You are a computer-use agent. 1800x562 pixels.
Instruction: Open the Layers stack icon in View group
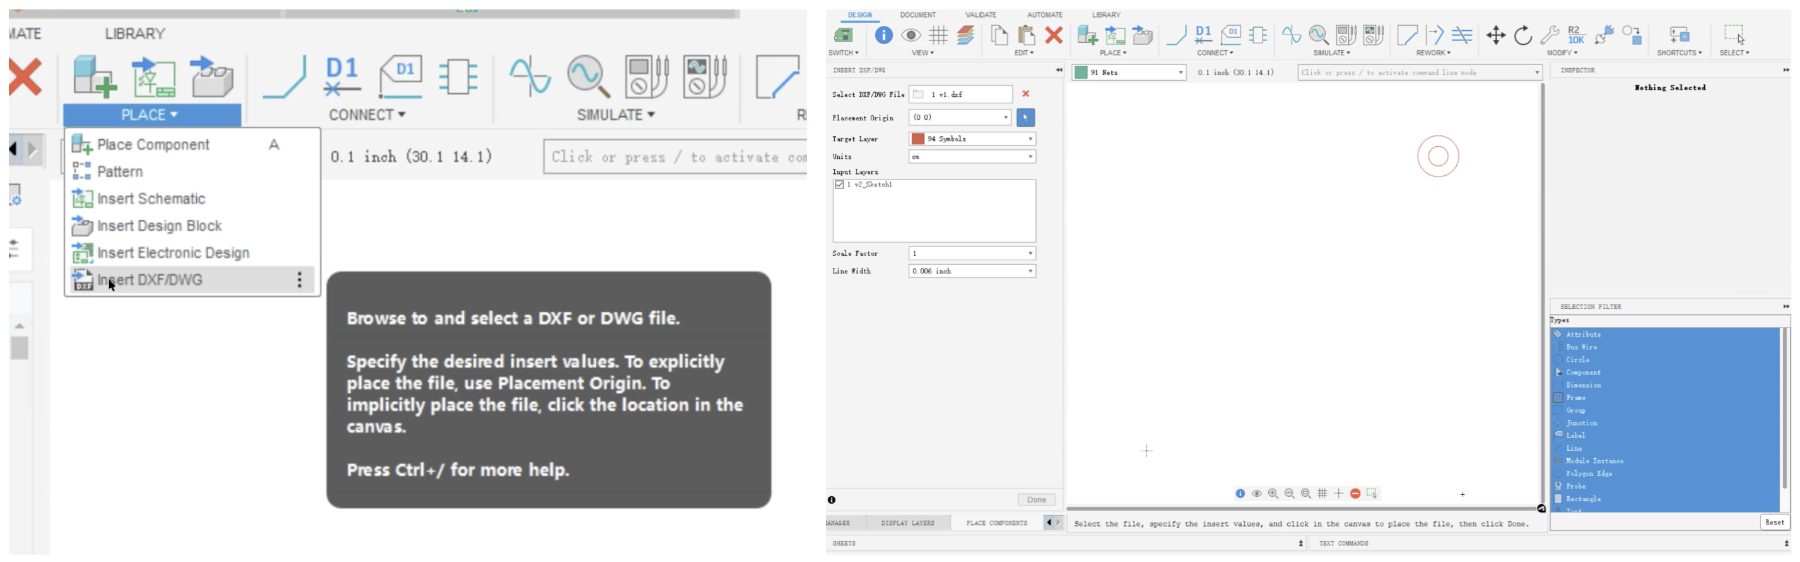point(965,35)
